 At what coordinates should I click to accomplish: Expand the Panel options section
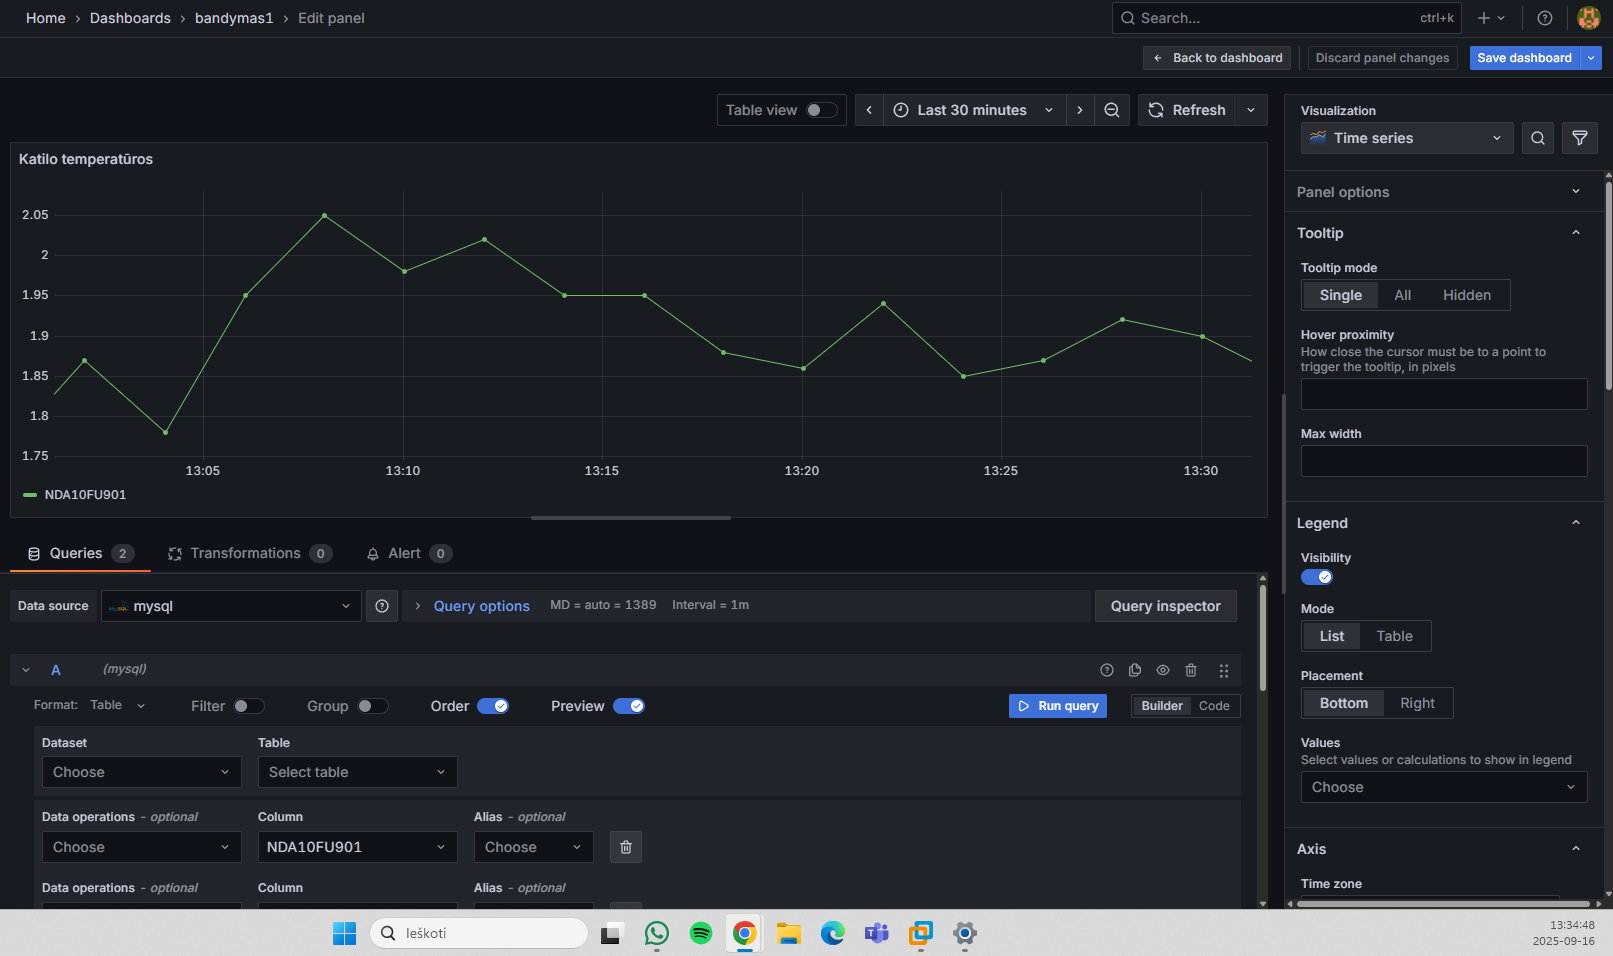pyautogui.click(x=1439, y=192)
